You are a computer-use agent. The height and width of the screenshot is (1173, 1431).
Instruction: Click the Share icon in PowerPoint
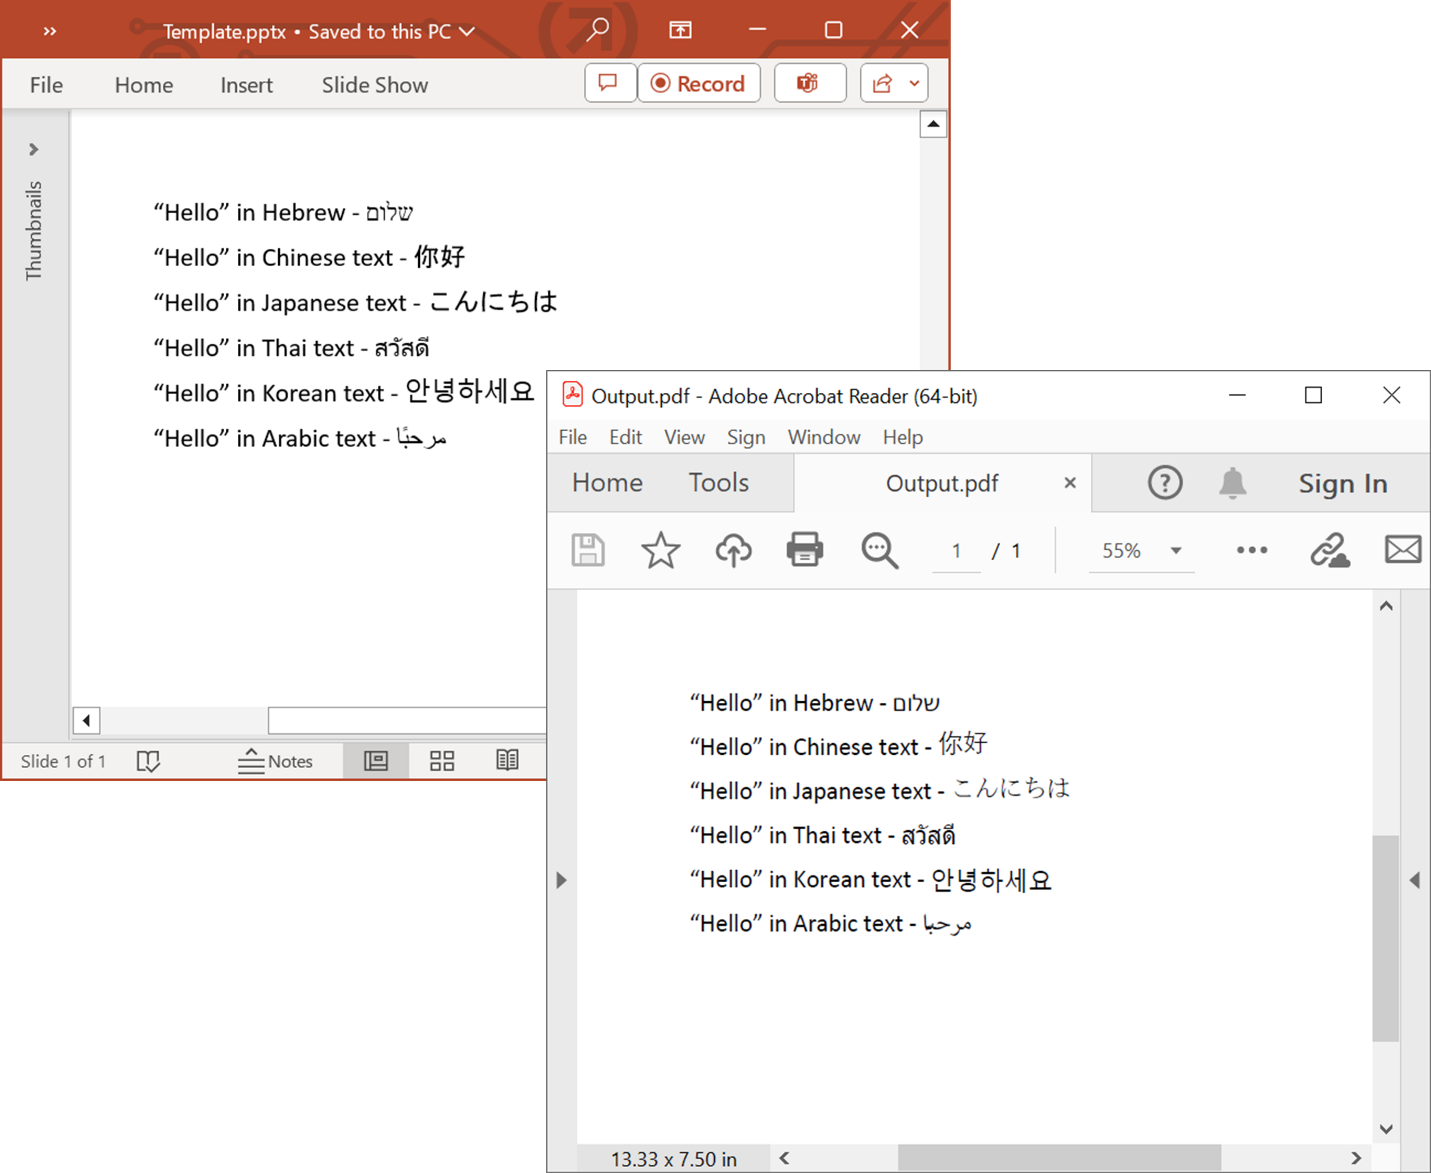tap(882, 83)
